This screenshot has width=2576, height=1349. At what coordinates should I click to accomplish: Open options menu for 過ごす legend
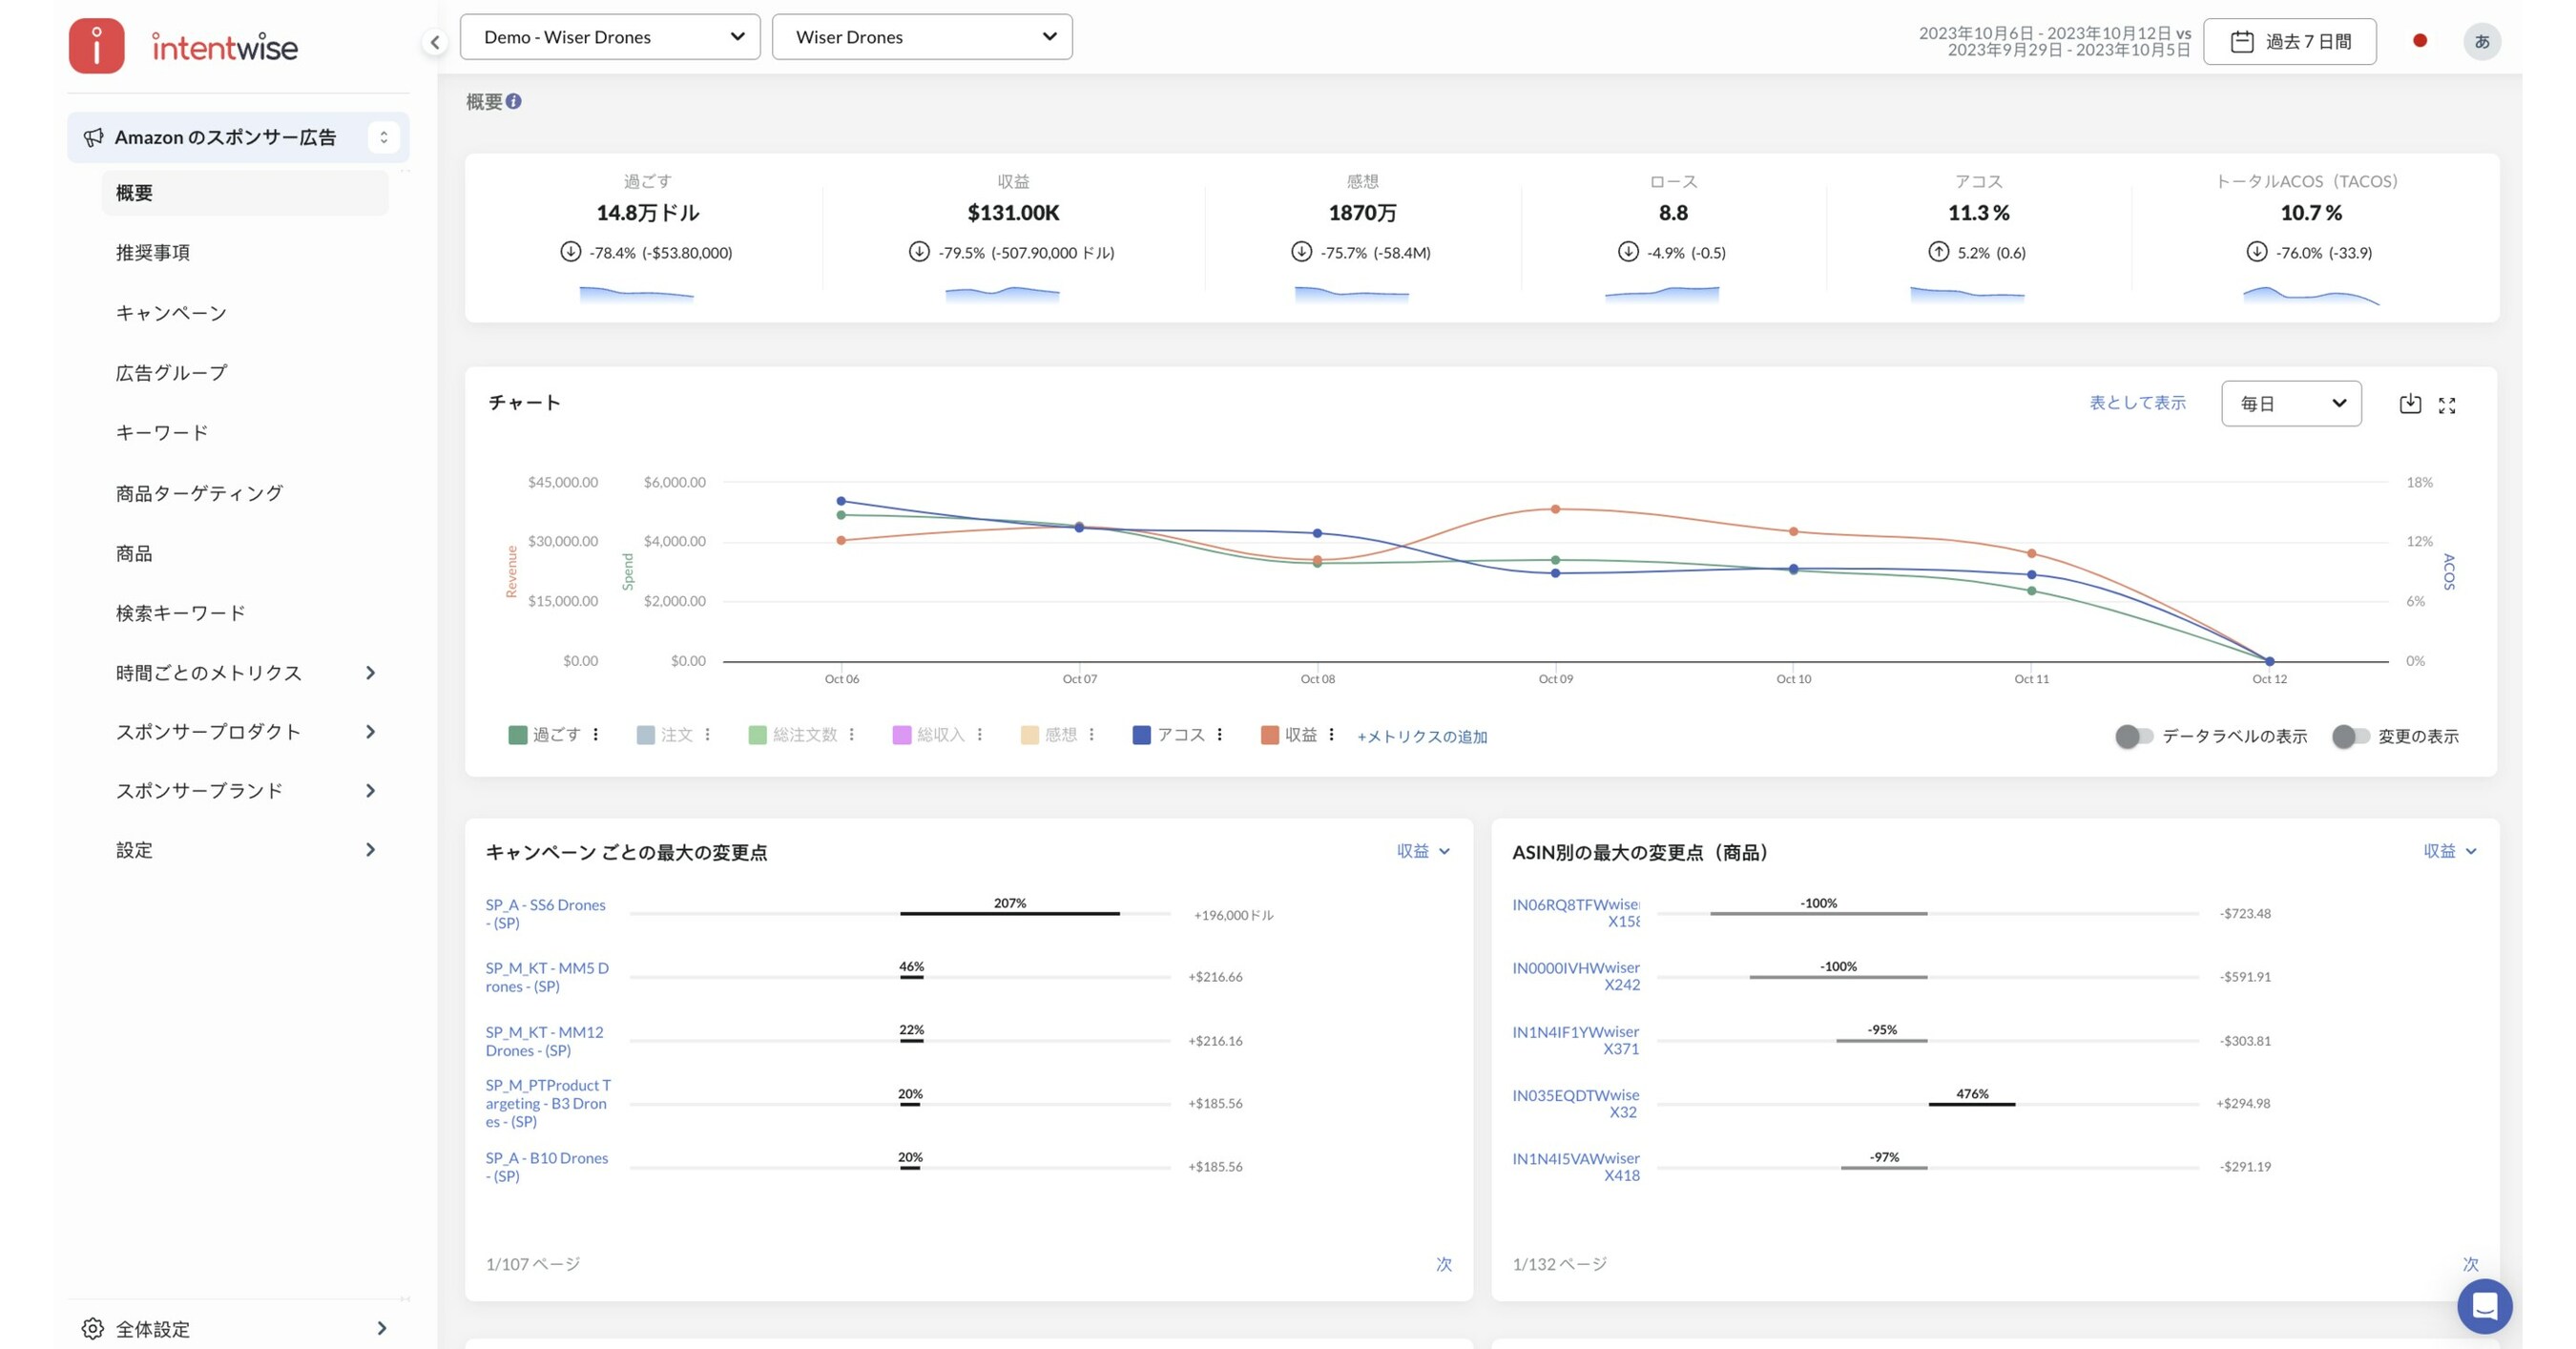click(x=596, y=735)
